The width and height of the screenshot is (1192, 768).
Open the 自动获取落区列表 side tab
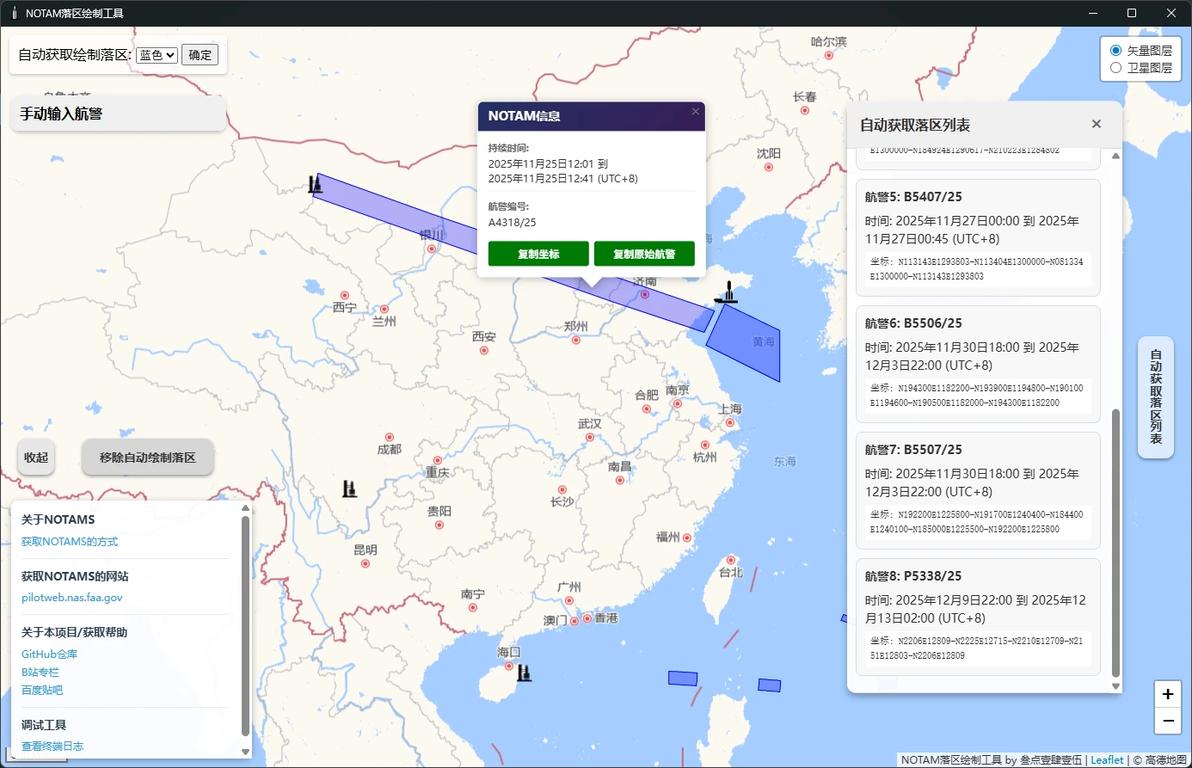pyautogui.click(x=1156, y=397)
